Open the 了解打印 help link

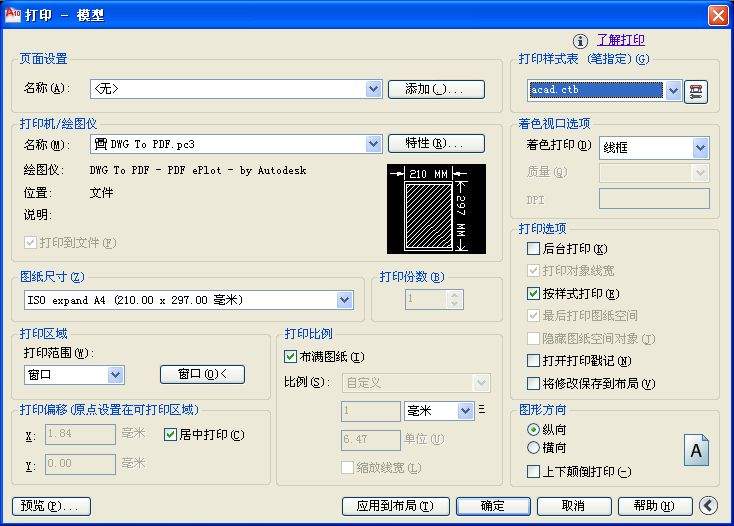(x=621, y=40)
